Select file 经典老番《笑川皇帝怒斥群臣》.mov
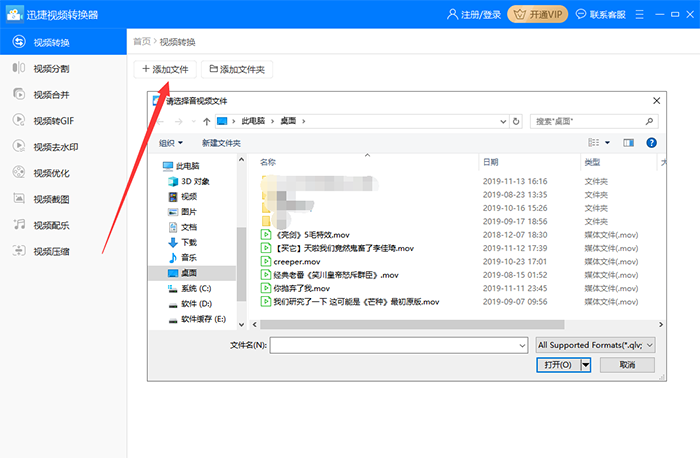The image size is (700, 458). click(x=330, y=275)
